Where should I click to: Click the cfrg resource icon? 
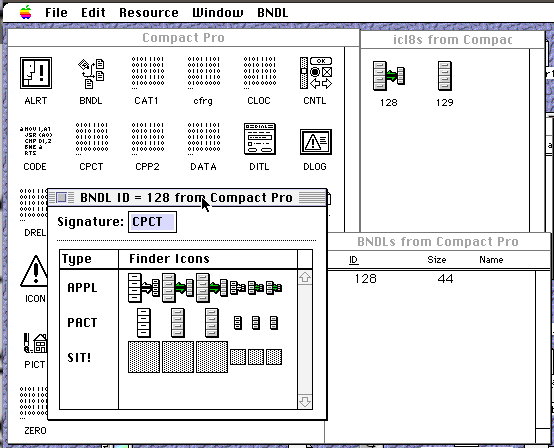tap(204, 73)
